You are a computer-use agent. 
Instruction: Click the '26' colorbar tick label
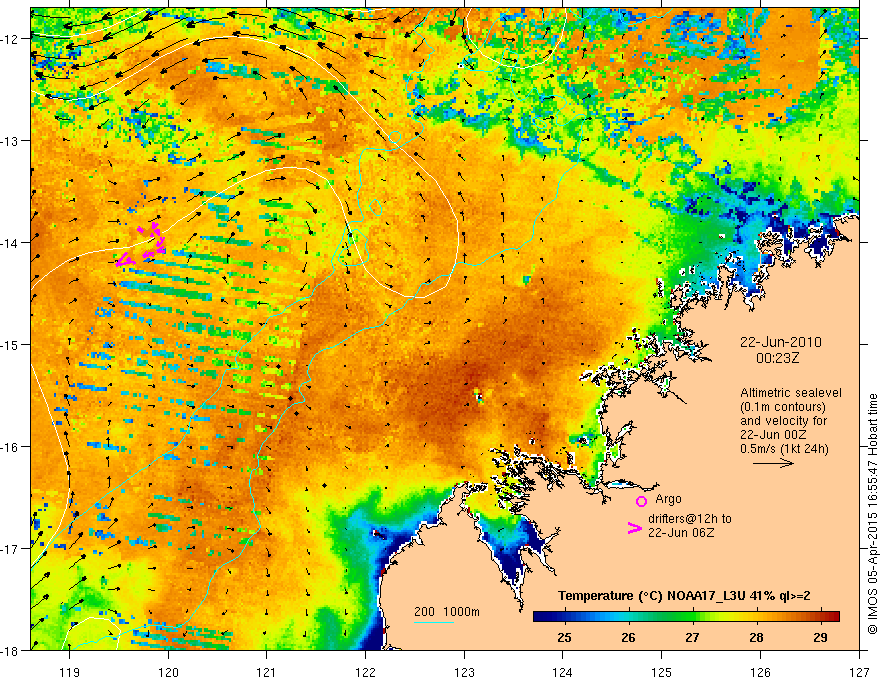pyautogui.click(x=629, y=637)
